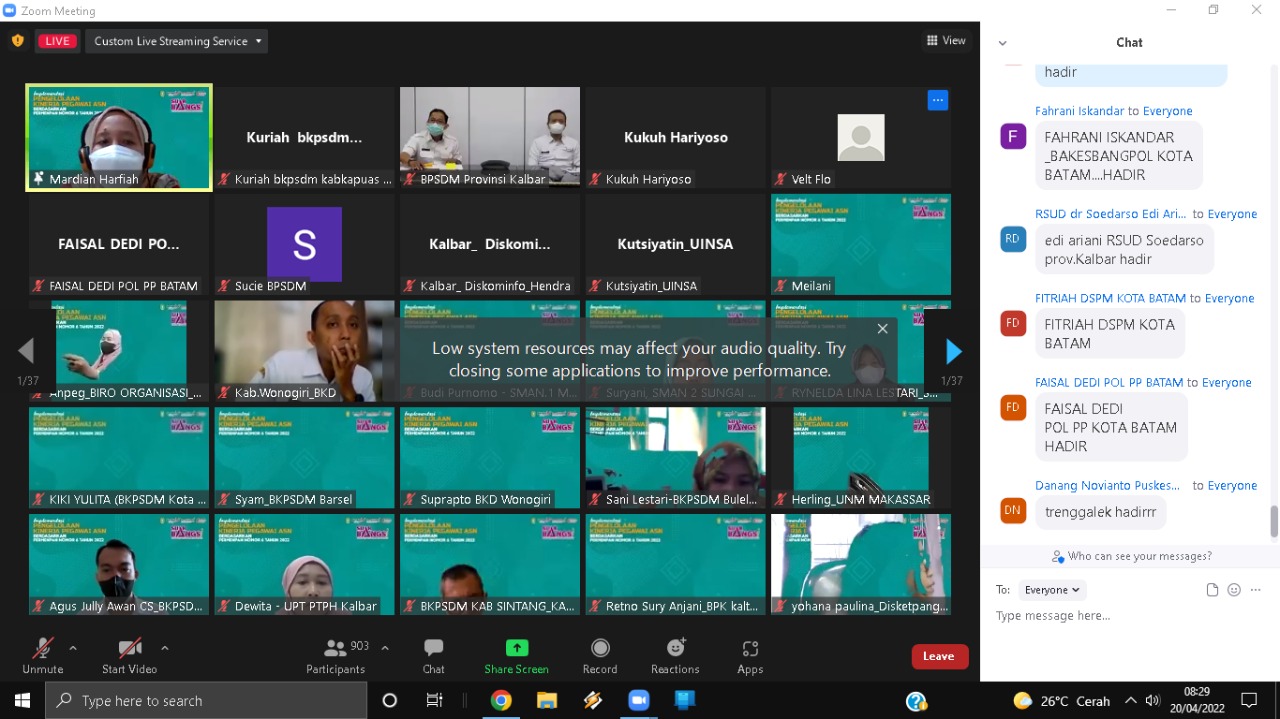Click 'FITRIAH DSPM KOTA BATAM' message bubble

(1109, 334)
